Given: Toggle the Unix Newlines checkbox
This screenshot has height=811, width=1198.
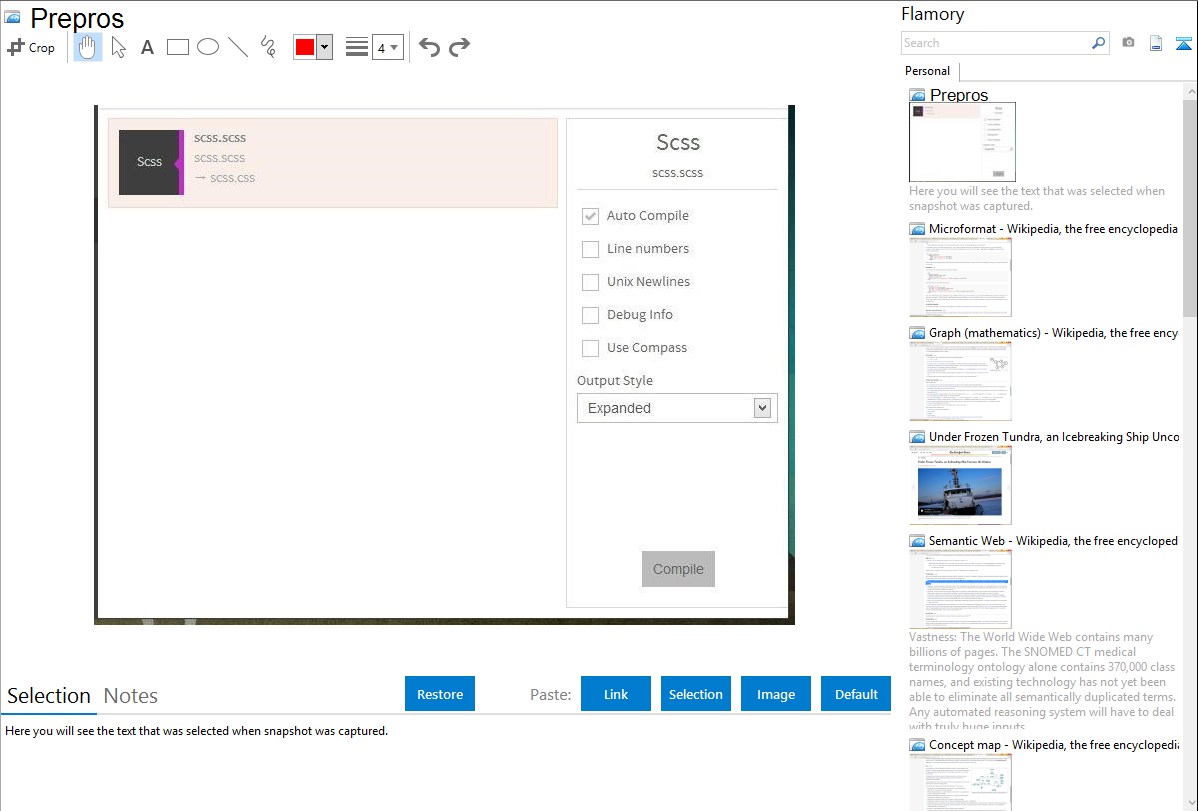Looking at the screenshot, I should point(590,282).
